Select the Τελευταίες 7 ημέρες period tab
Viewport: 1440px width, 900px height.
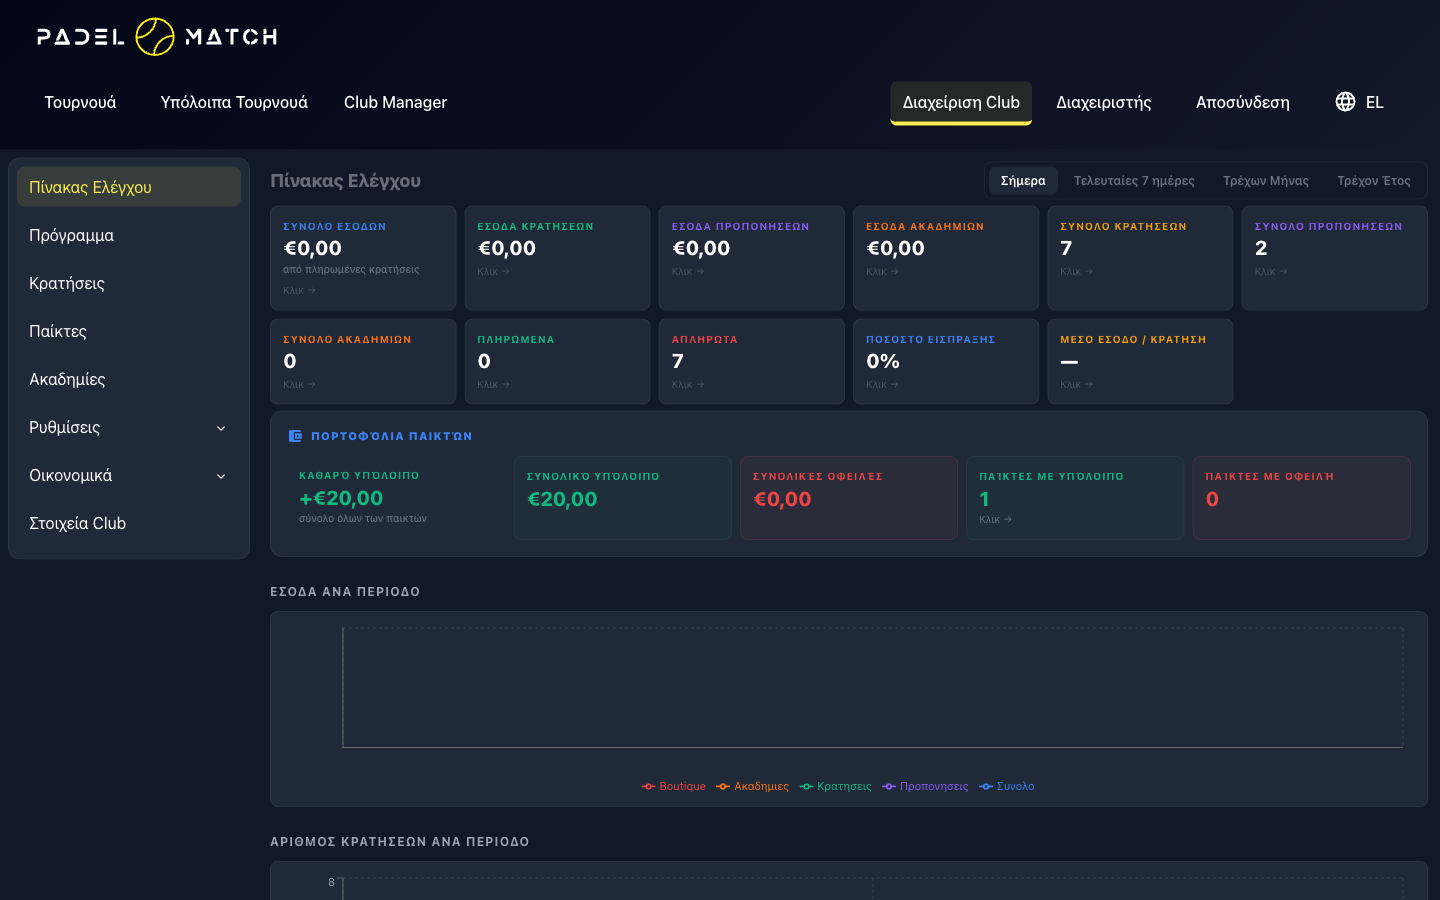click(1134, 181)
